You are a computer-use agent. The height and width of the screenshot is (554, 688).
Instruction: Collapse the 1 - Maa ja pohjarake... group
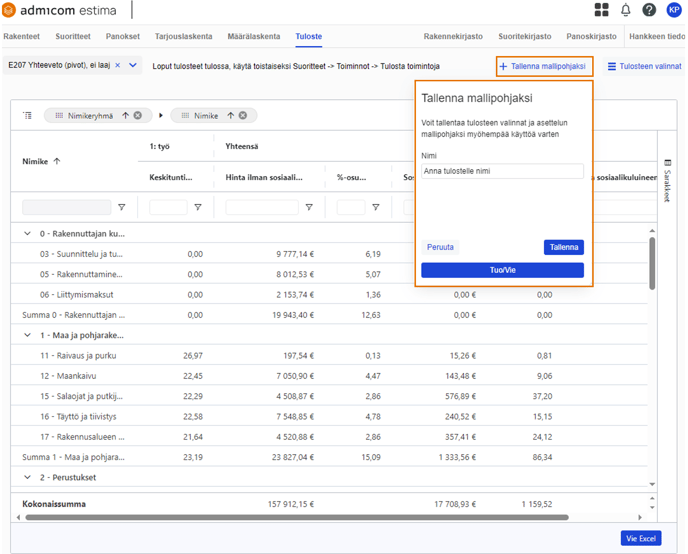tap(27, 335)
